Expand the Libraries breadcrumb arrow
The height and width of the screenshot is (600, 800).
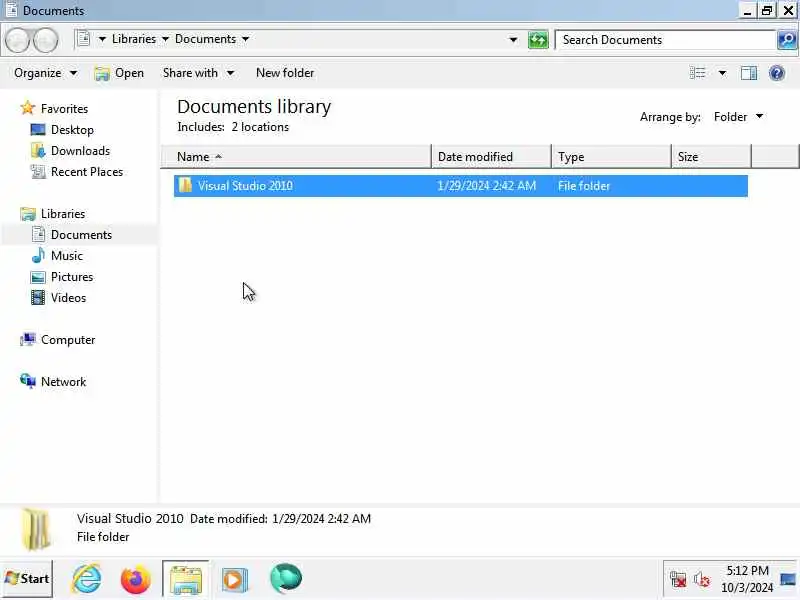coord(165,39)
